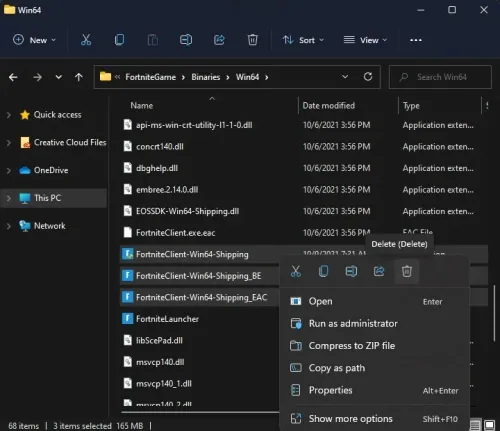The width and height of the screenshot is (500, 431).
Task: Open the See more ellipsis menu in the toolbar
Action: click(x=416, y=40)
